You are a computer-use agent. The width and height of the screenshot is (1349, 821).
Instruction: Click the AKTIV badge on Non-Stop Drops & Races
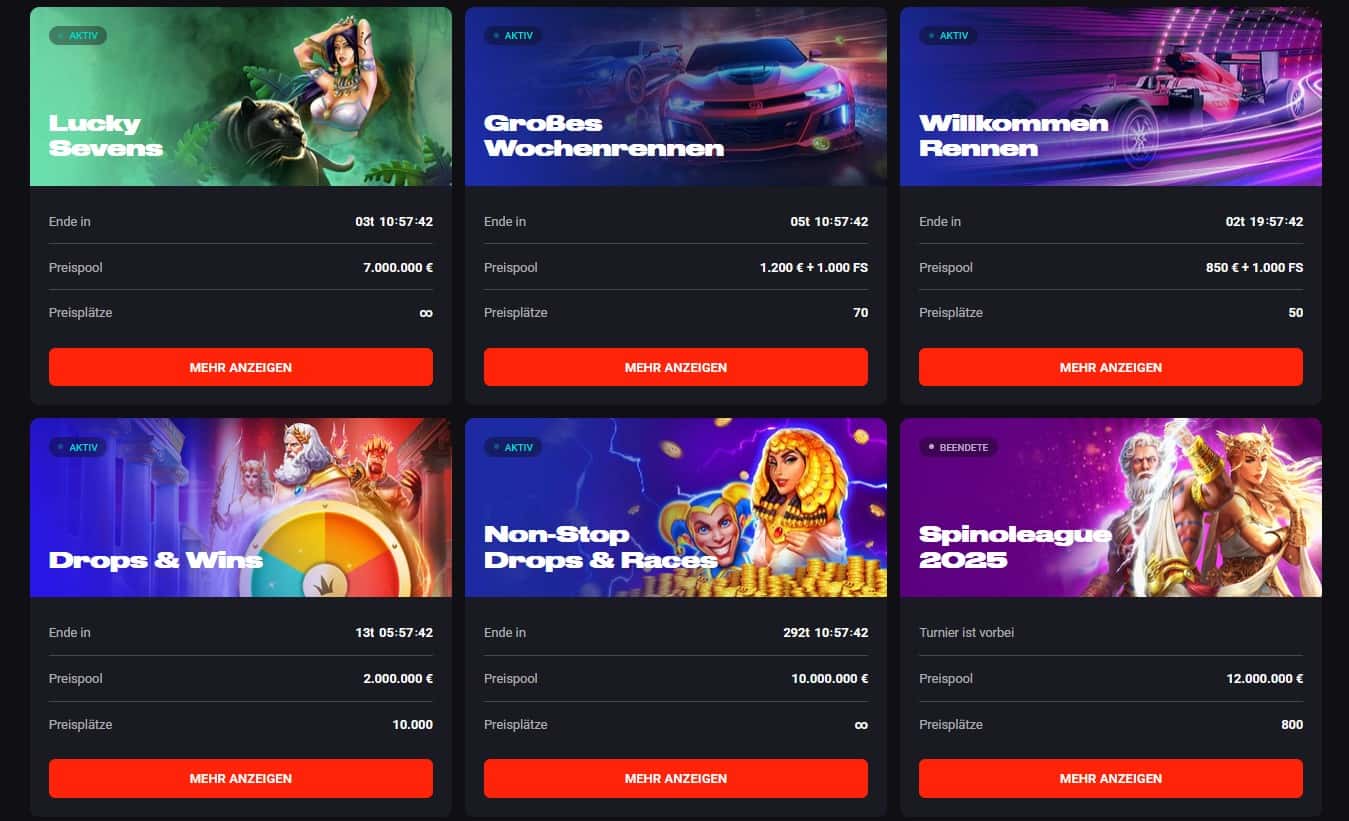click(x=513, y=447)
